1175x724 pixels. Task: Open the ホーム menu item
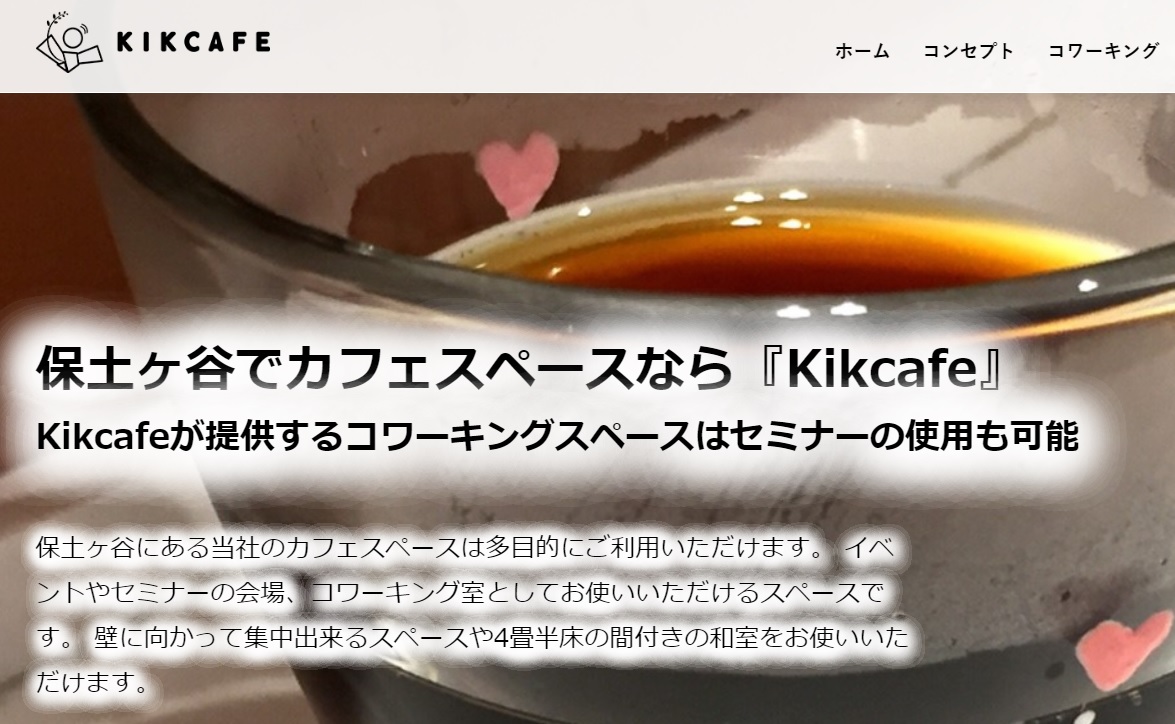click(x=862, y=51)
